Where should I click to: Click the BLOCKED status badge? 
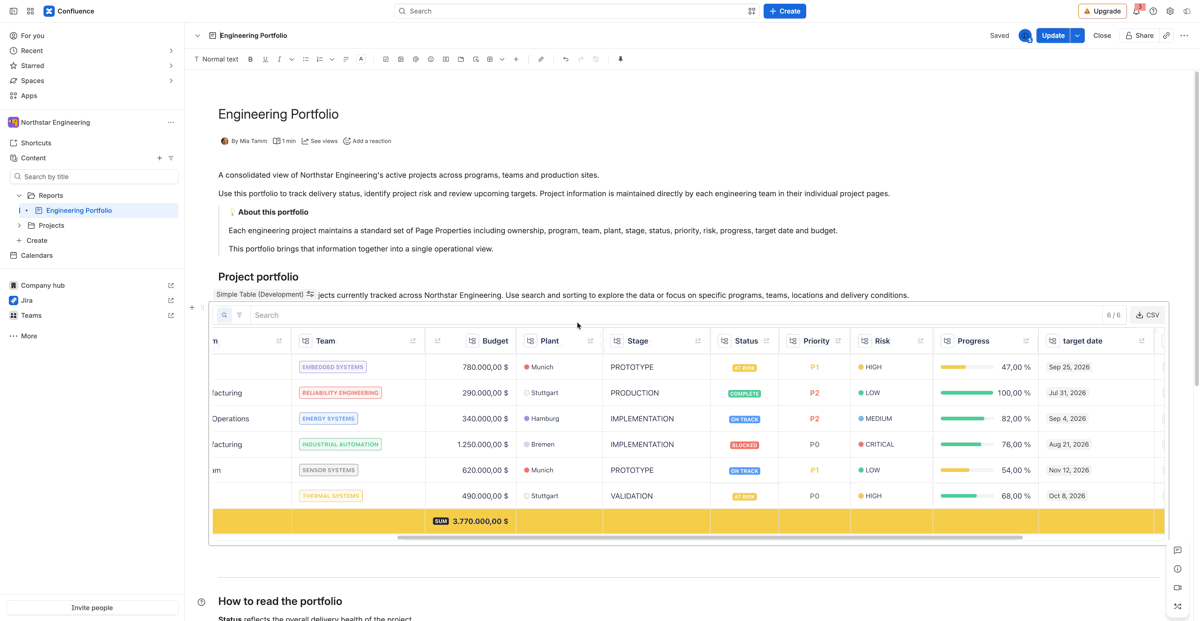point(744,445)
